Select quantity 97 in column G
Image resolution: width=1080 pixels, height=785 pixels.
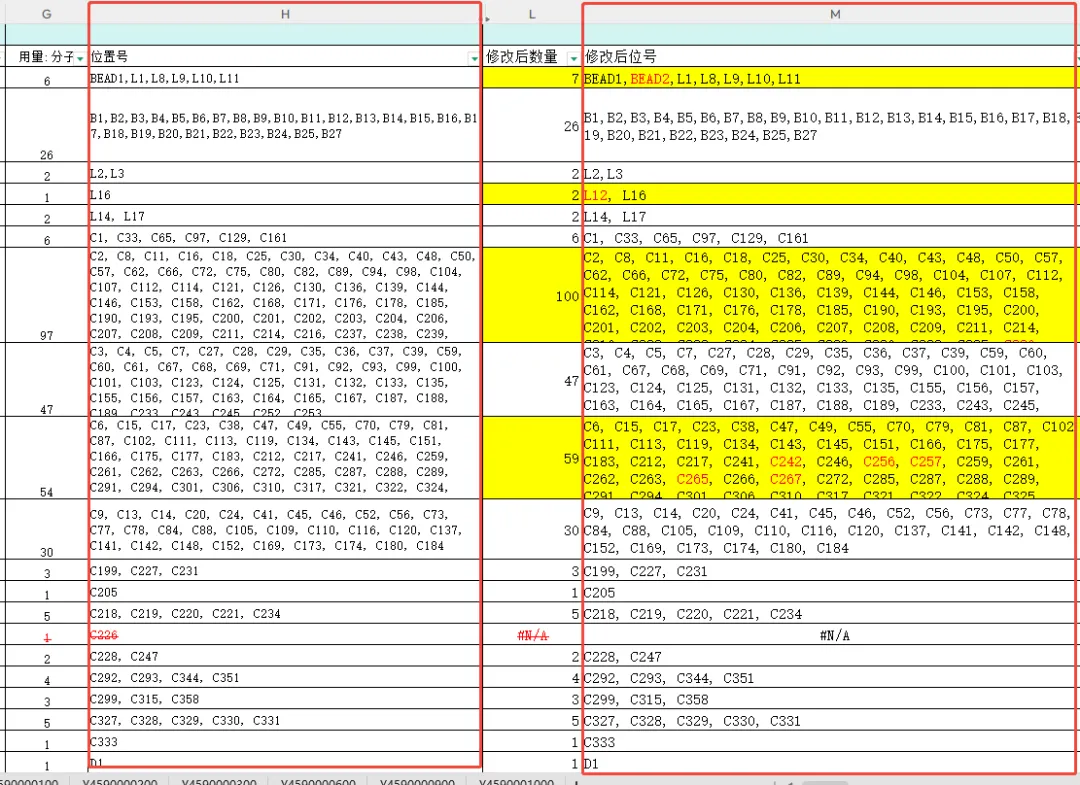(47, 295)
